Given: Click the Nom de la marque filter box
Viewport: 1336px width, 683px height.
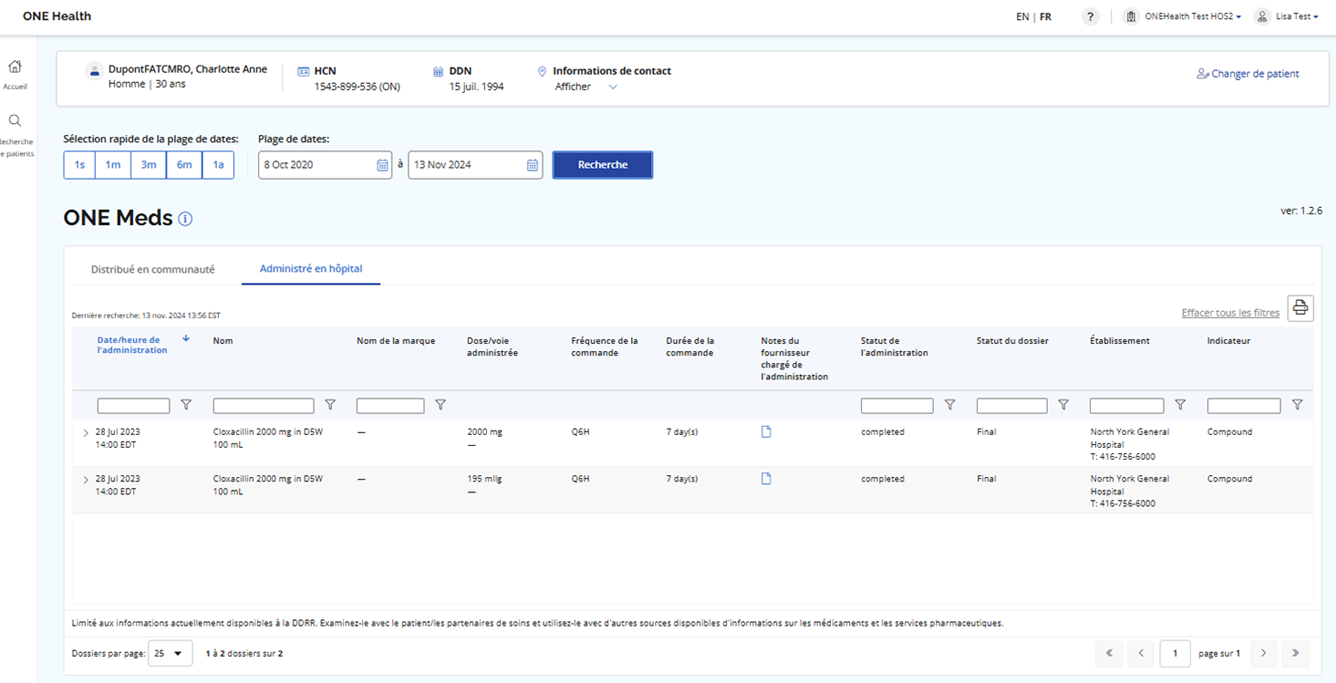Looking at the screenshot, I should click(x=390, y=406).
